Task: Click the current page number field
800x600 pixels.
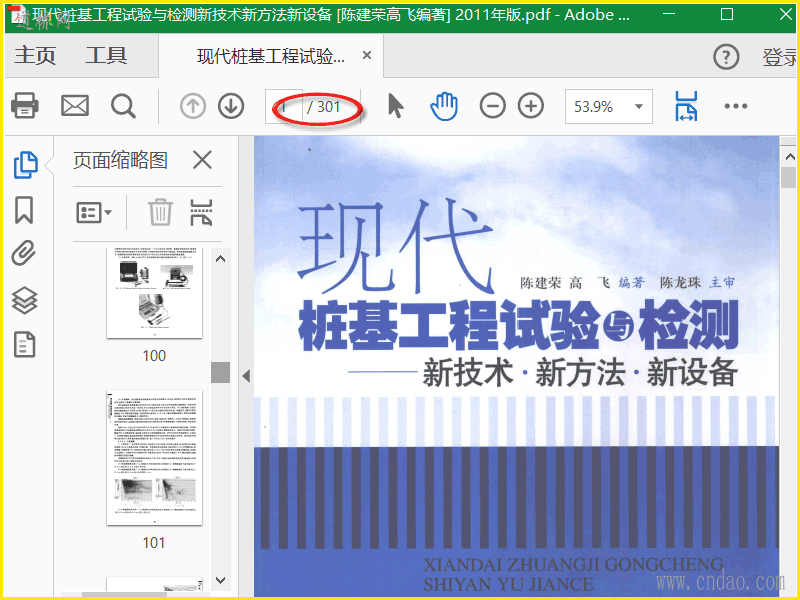Action: pos(284,106)
